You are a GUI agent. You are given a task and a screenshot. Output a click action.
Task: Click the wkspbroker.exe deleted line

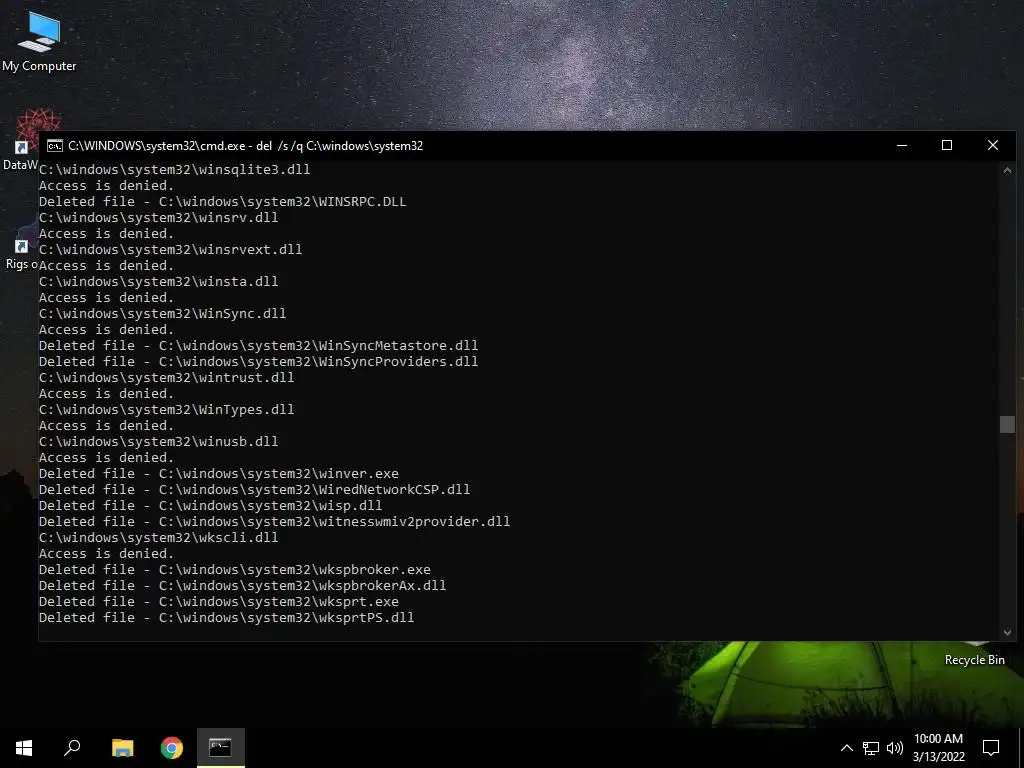234,569
